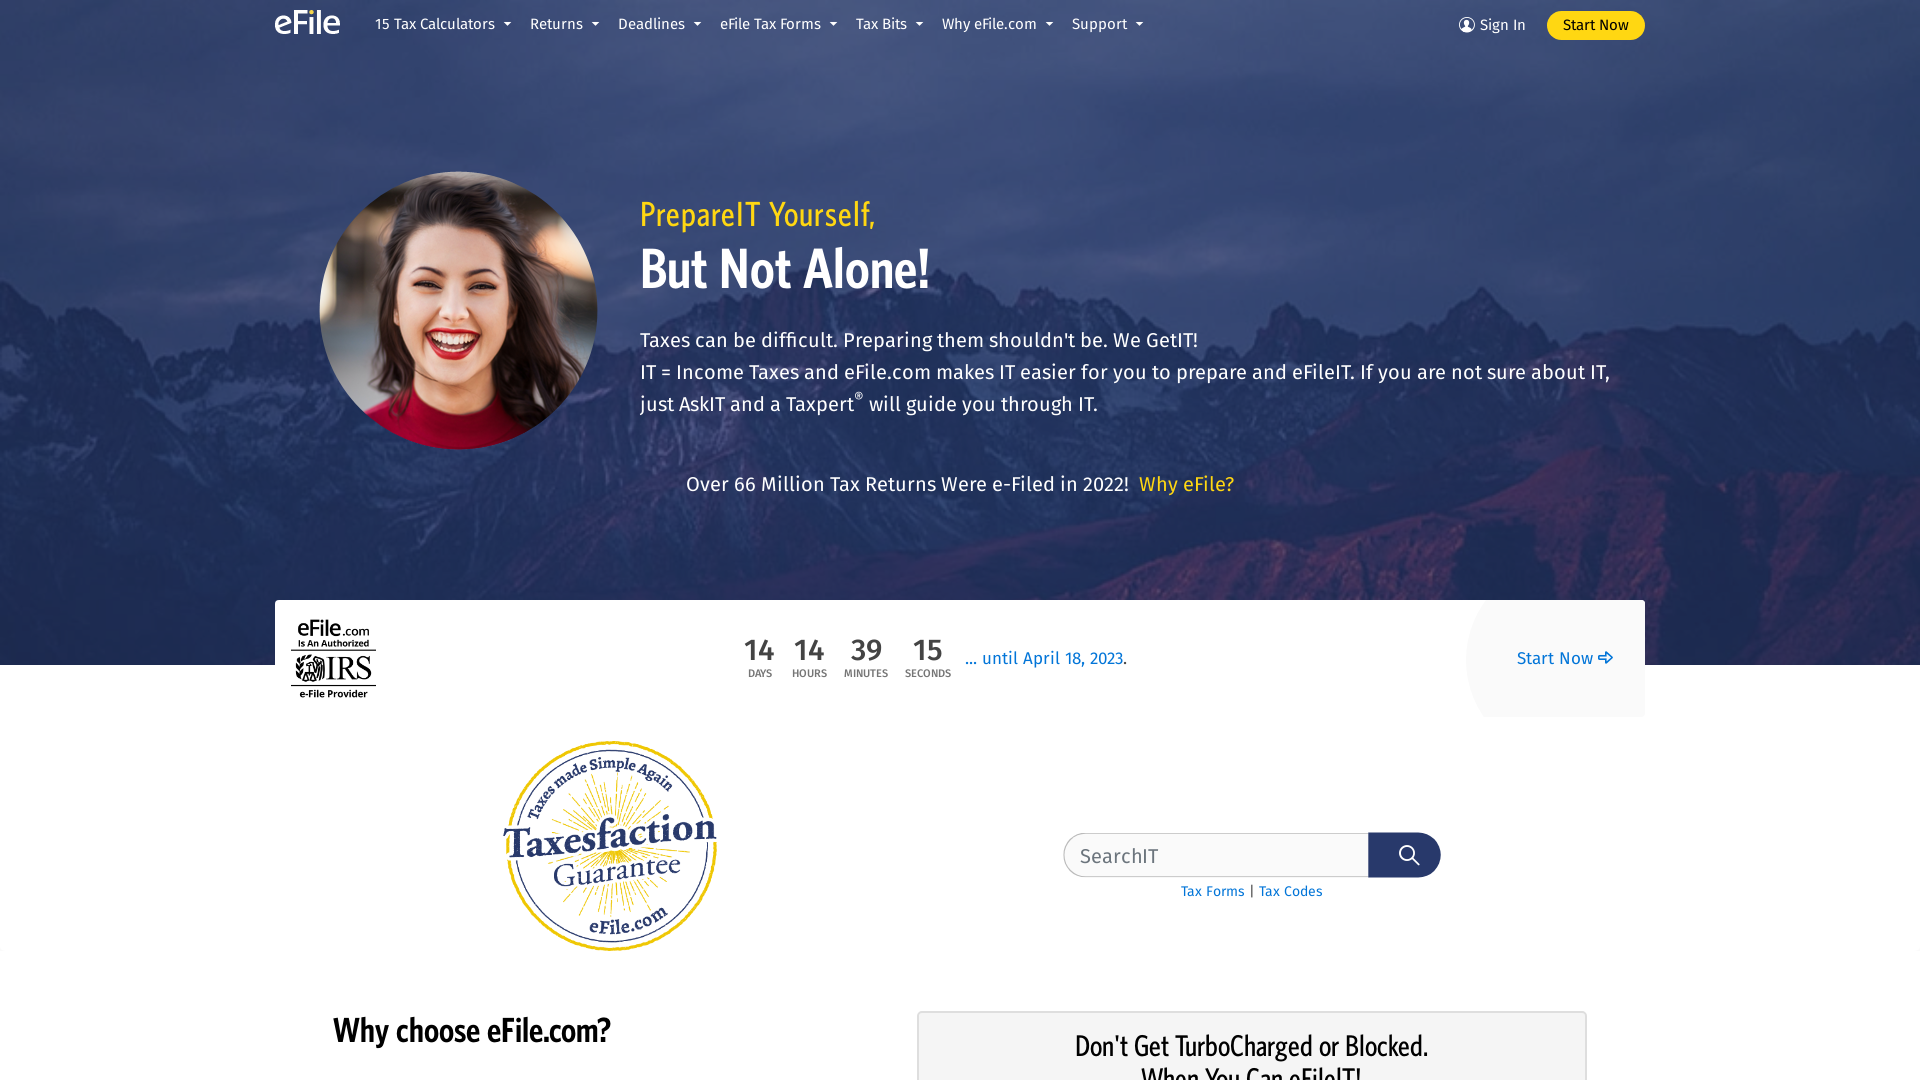1920x1080 pixels.
Task: Open the eFile Tax Forms menu
Action: 778,24
